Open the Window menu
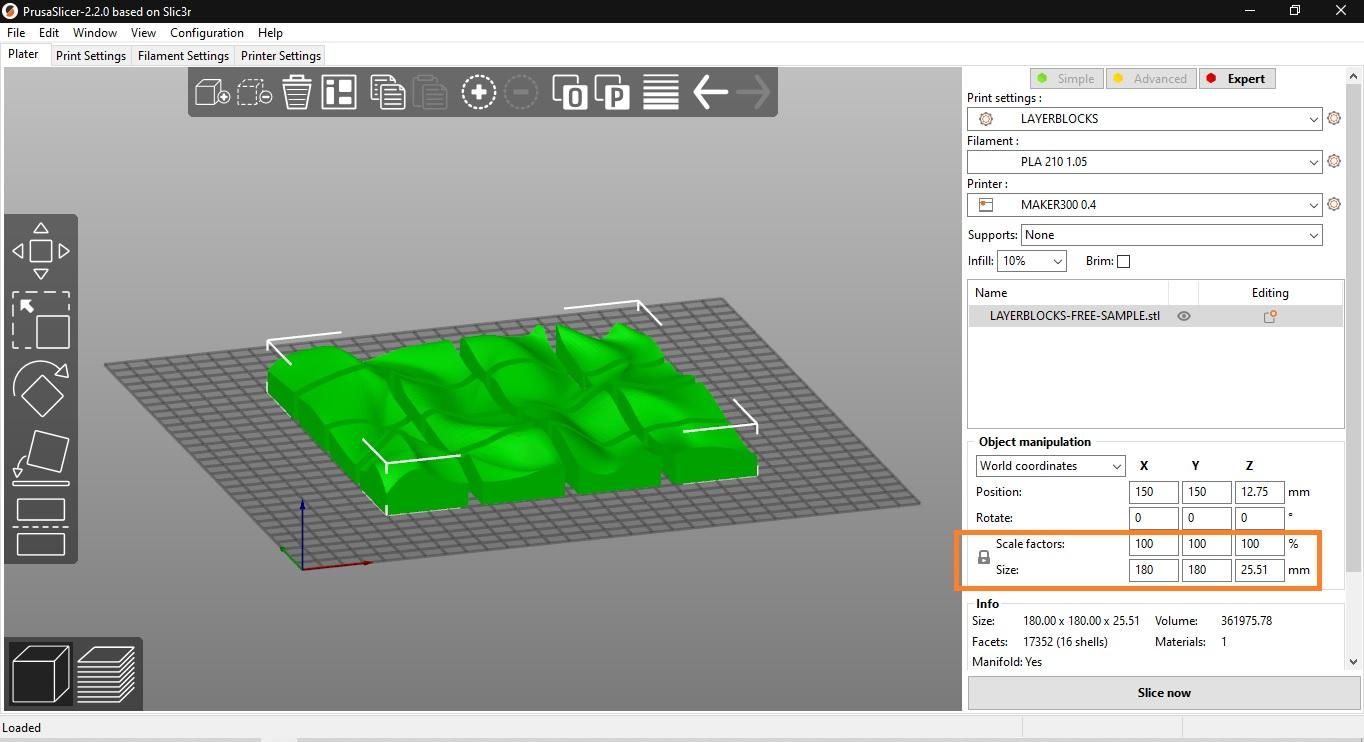The height and width of the screenshot is (742, 1364). [95, 33]
